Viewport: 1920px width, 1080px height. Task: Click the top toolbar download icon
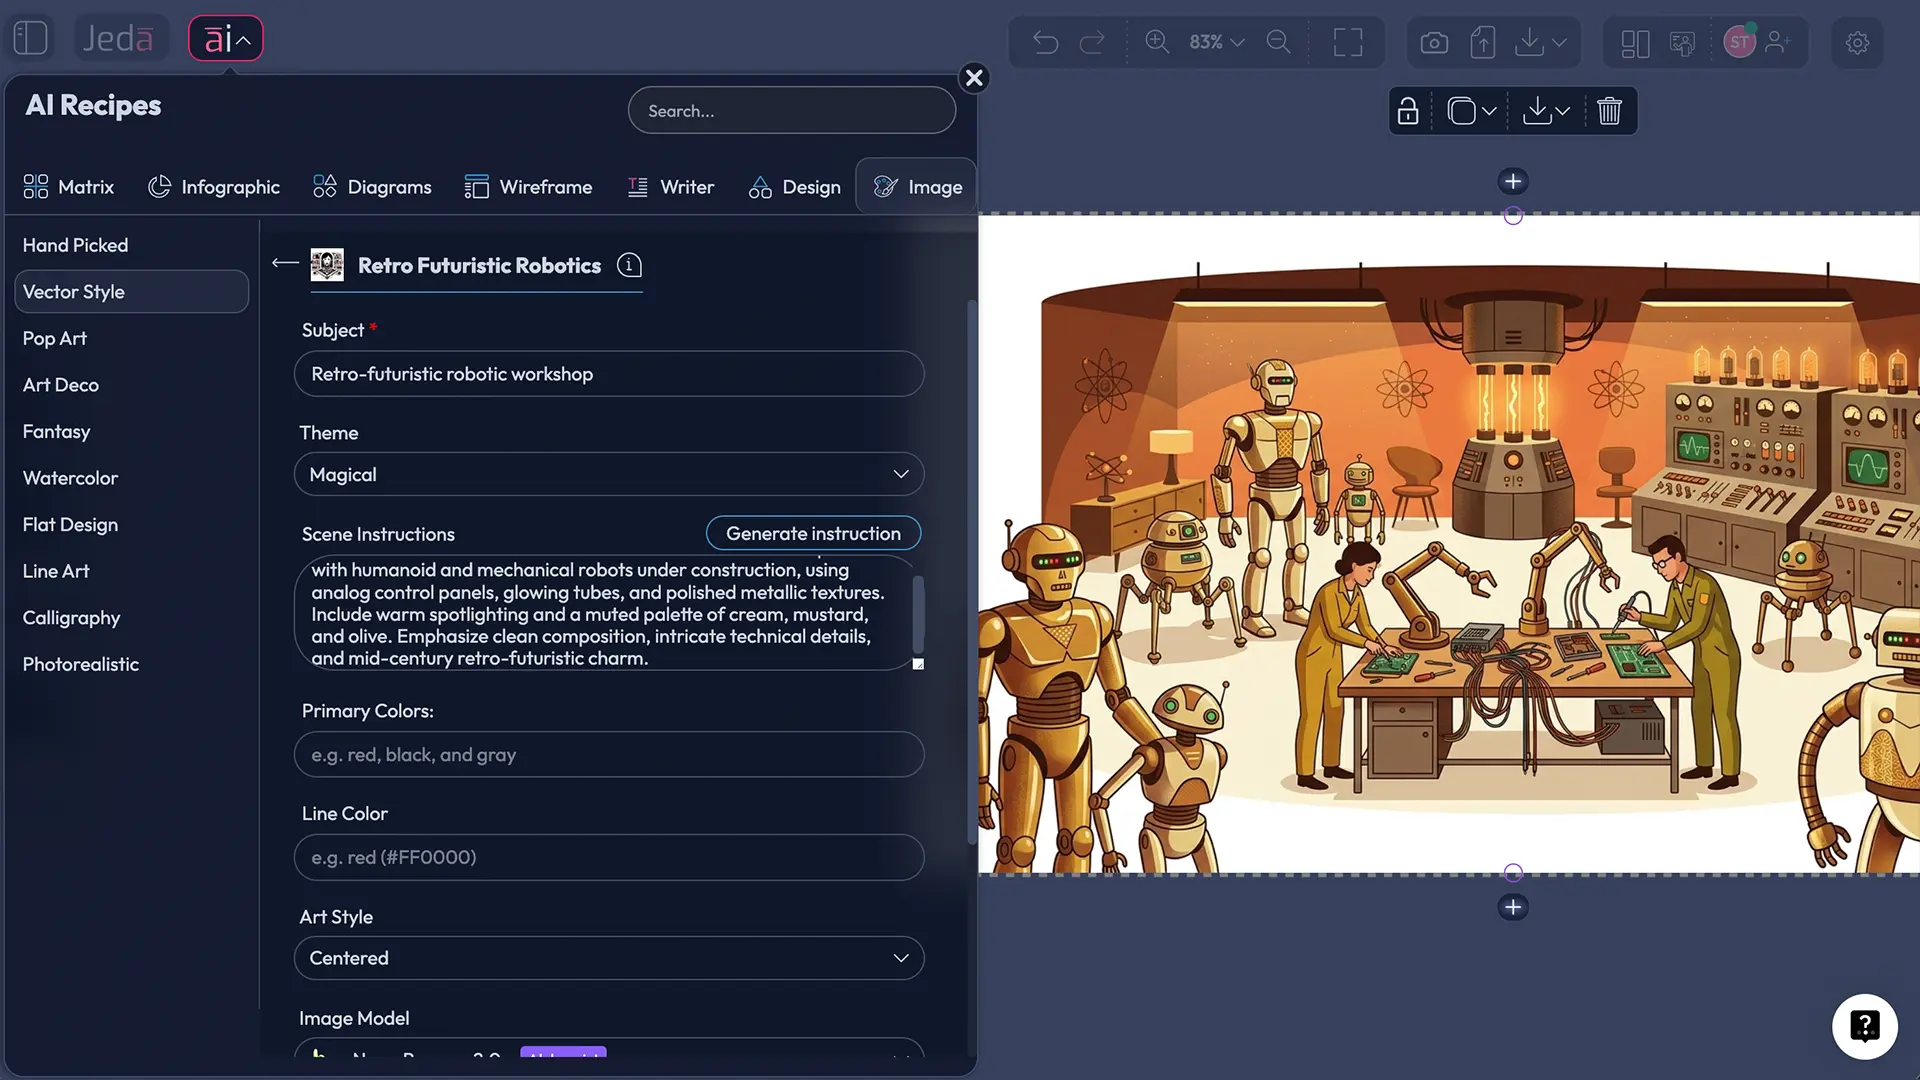(1529, 42)
